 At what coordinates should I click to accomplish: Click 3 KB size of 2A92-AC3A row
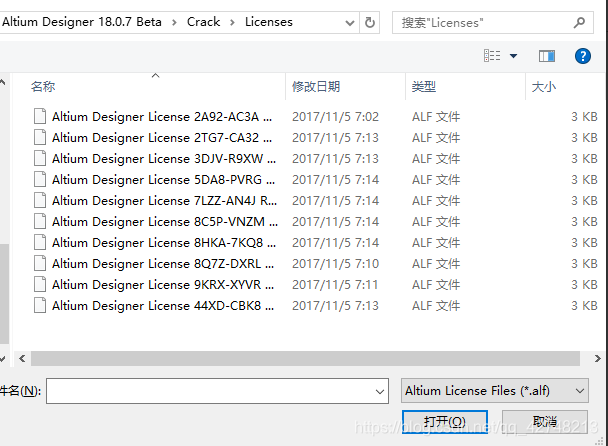584,117
